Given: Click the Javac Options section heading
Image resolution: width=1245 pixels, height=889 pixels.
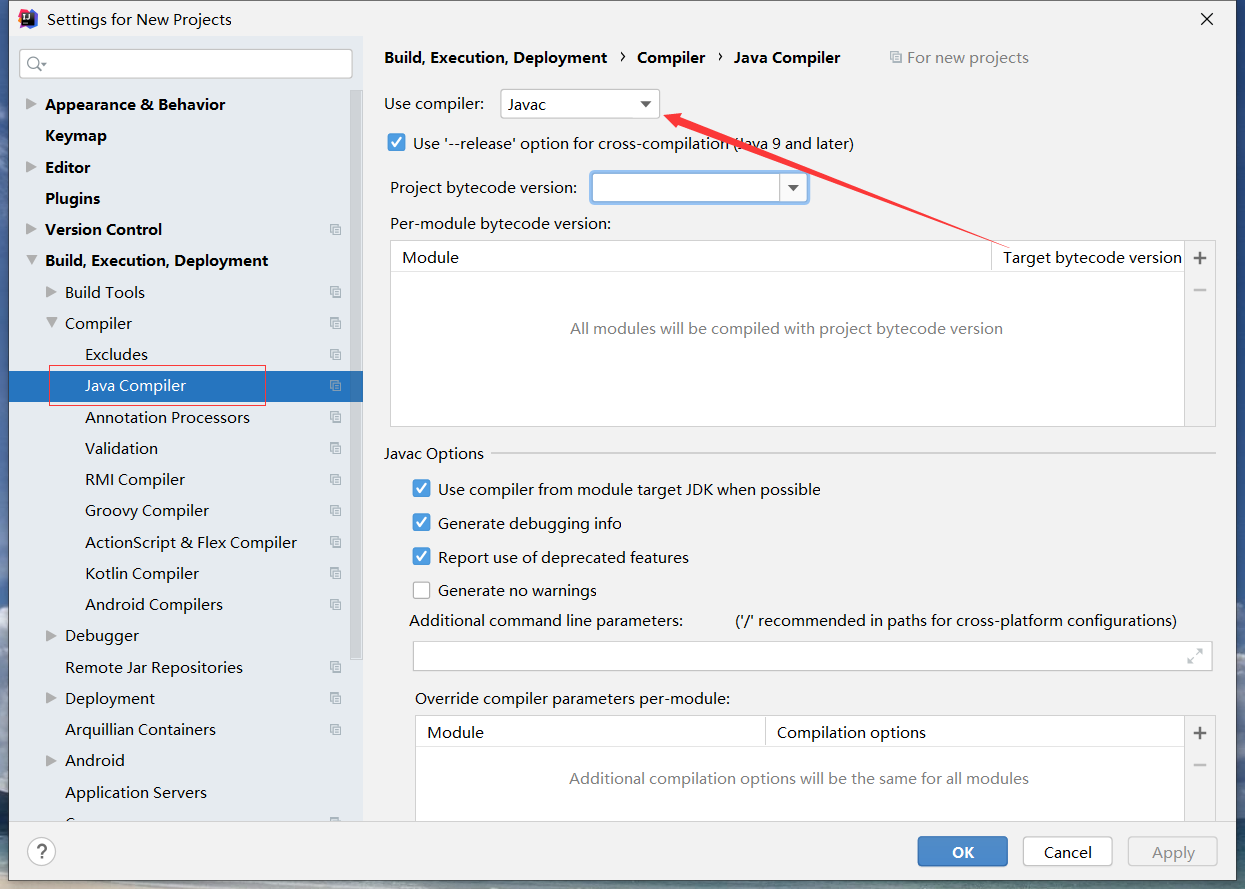Looking at the screenshot, I should (x=434, y=453).
